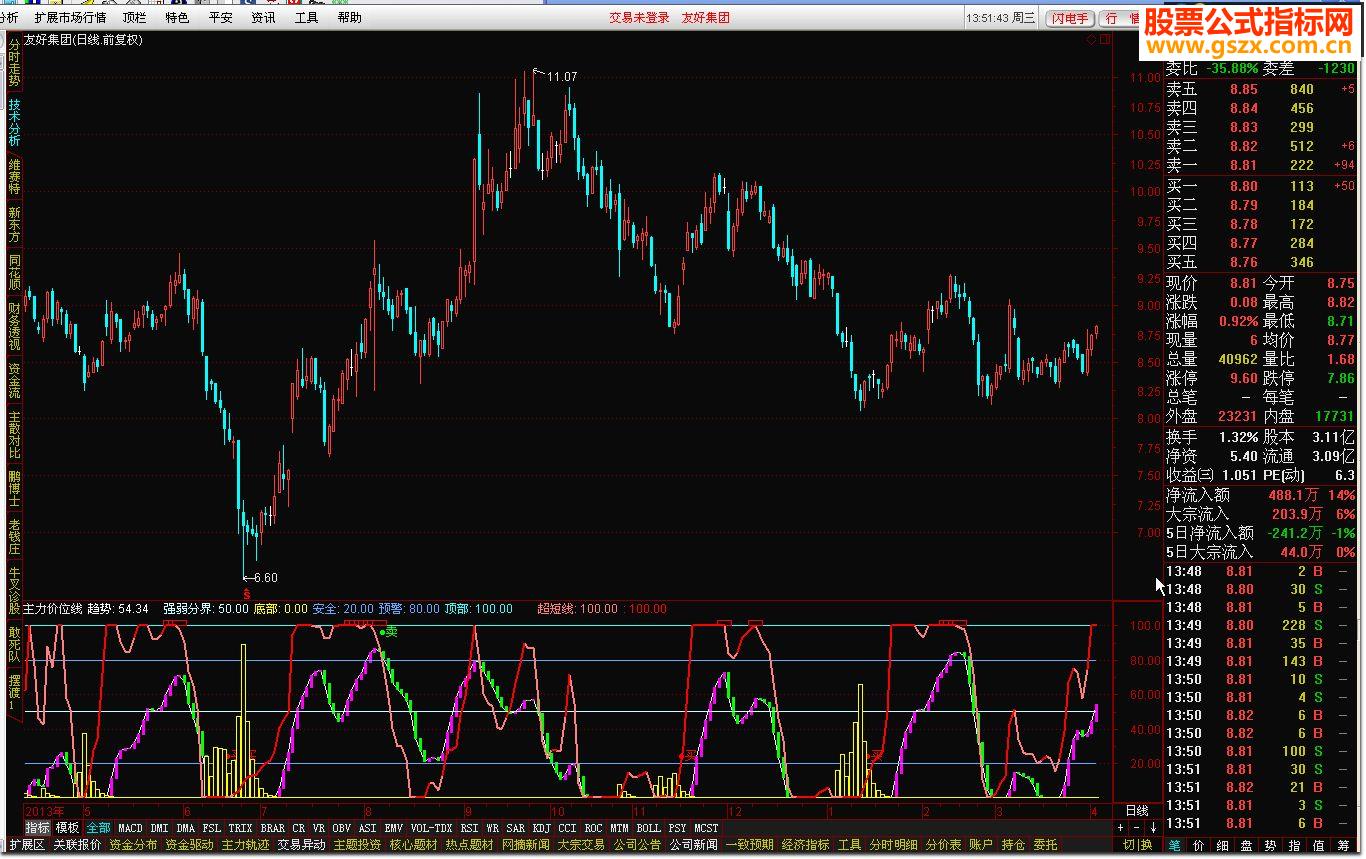This screenshot has width=1366, height=859.
Task: Switch to the 模板 tab
Action: pos(67,828)
